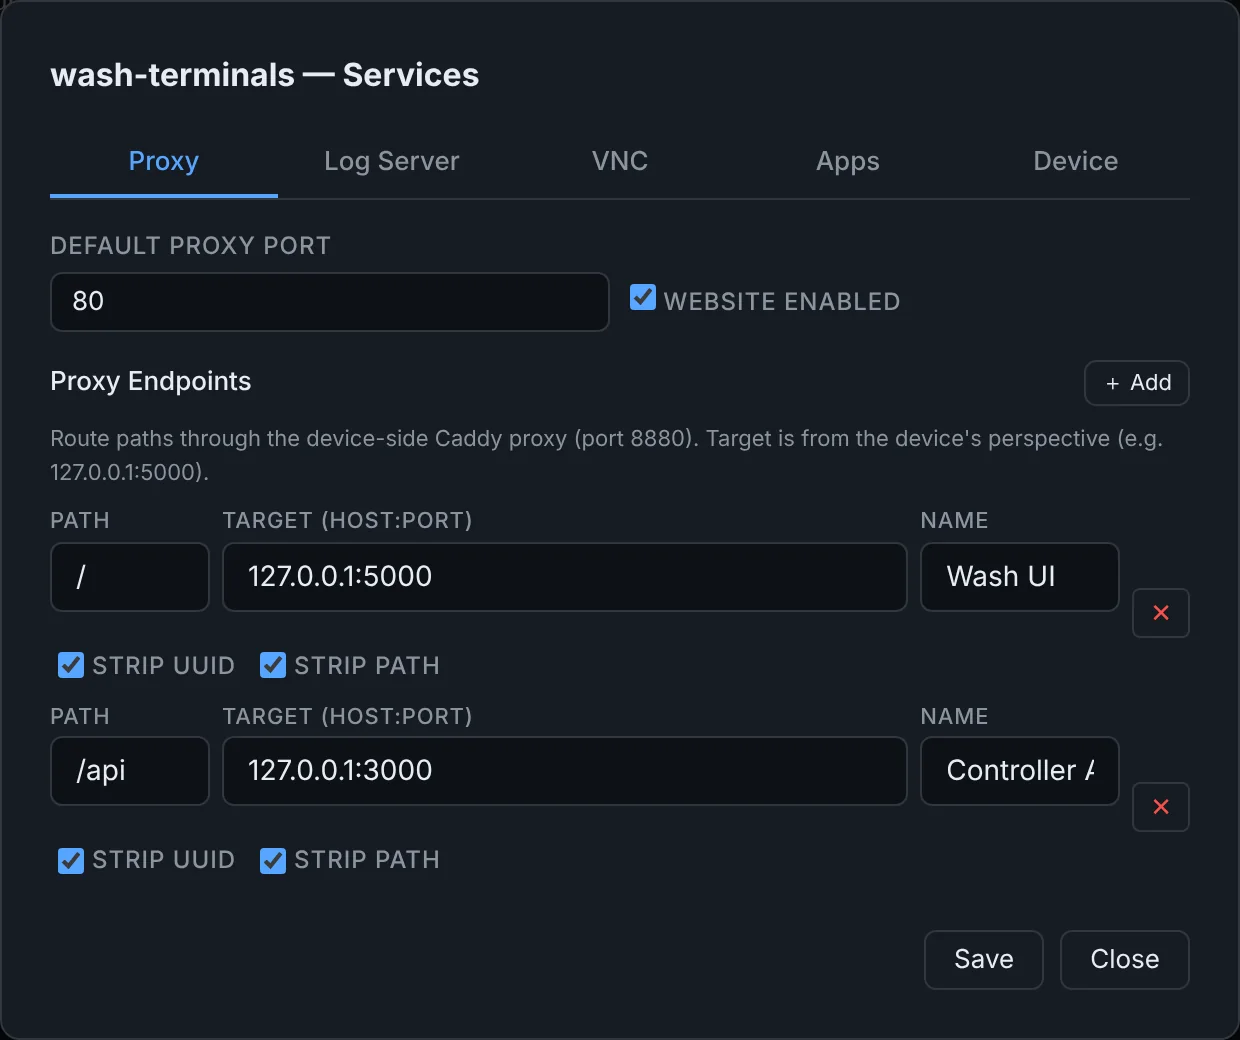Click the Caddy proxy description text
The image size is (1240, 1040).
coord(607,455)
